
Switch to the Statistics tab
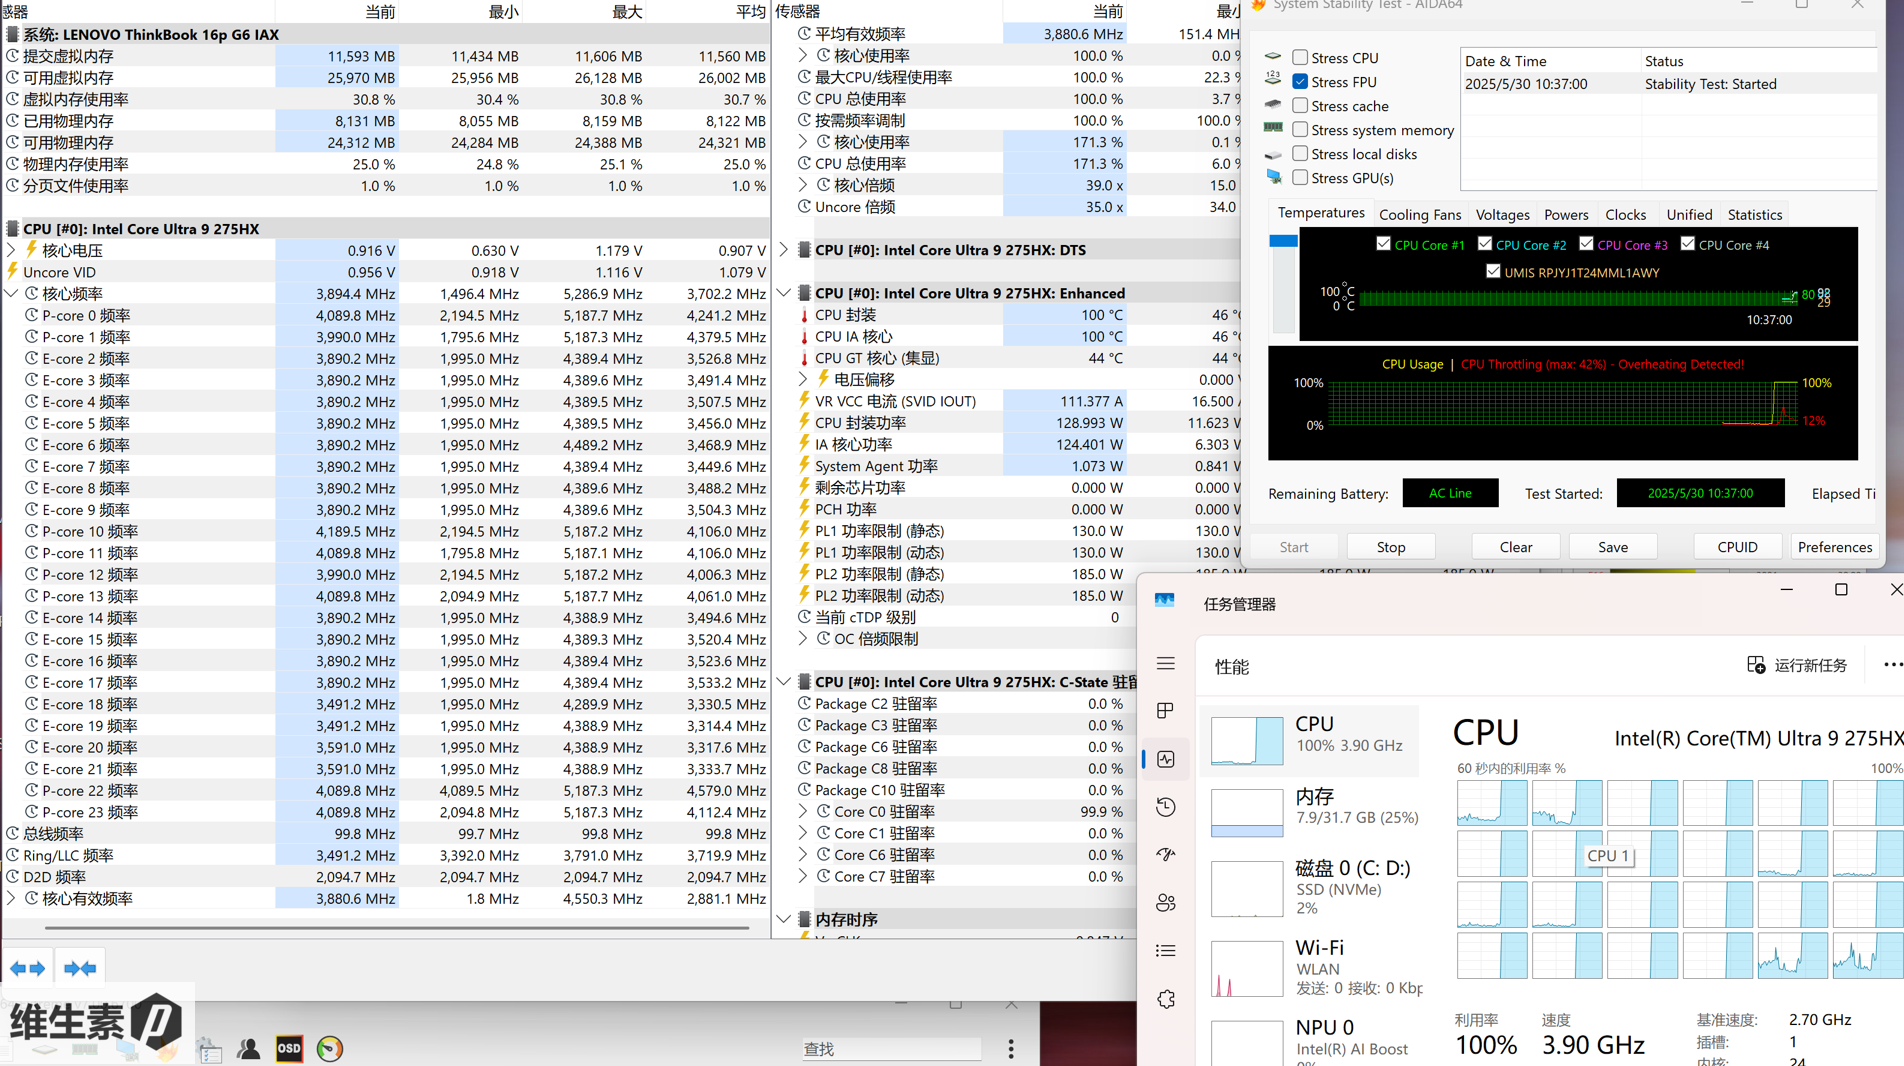(x=1754, y=215)
